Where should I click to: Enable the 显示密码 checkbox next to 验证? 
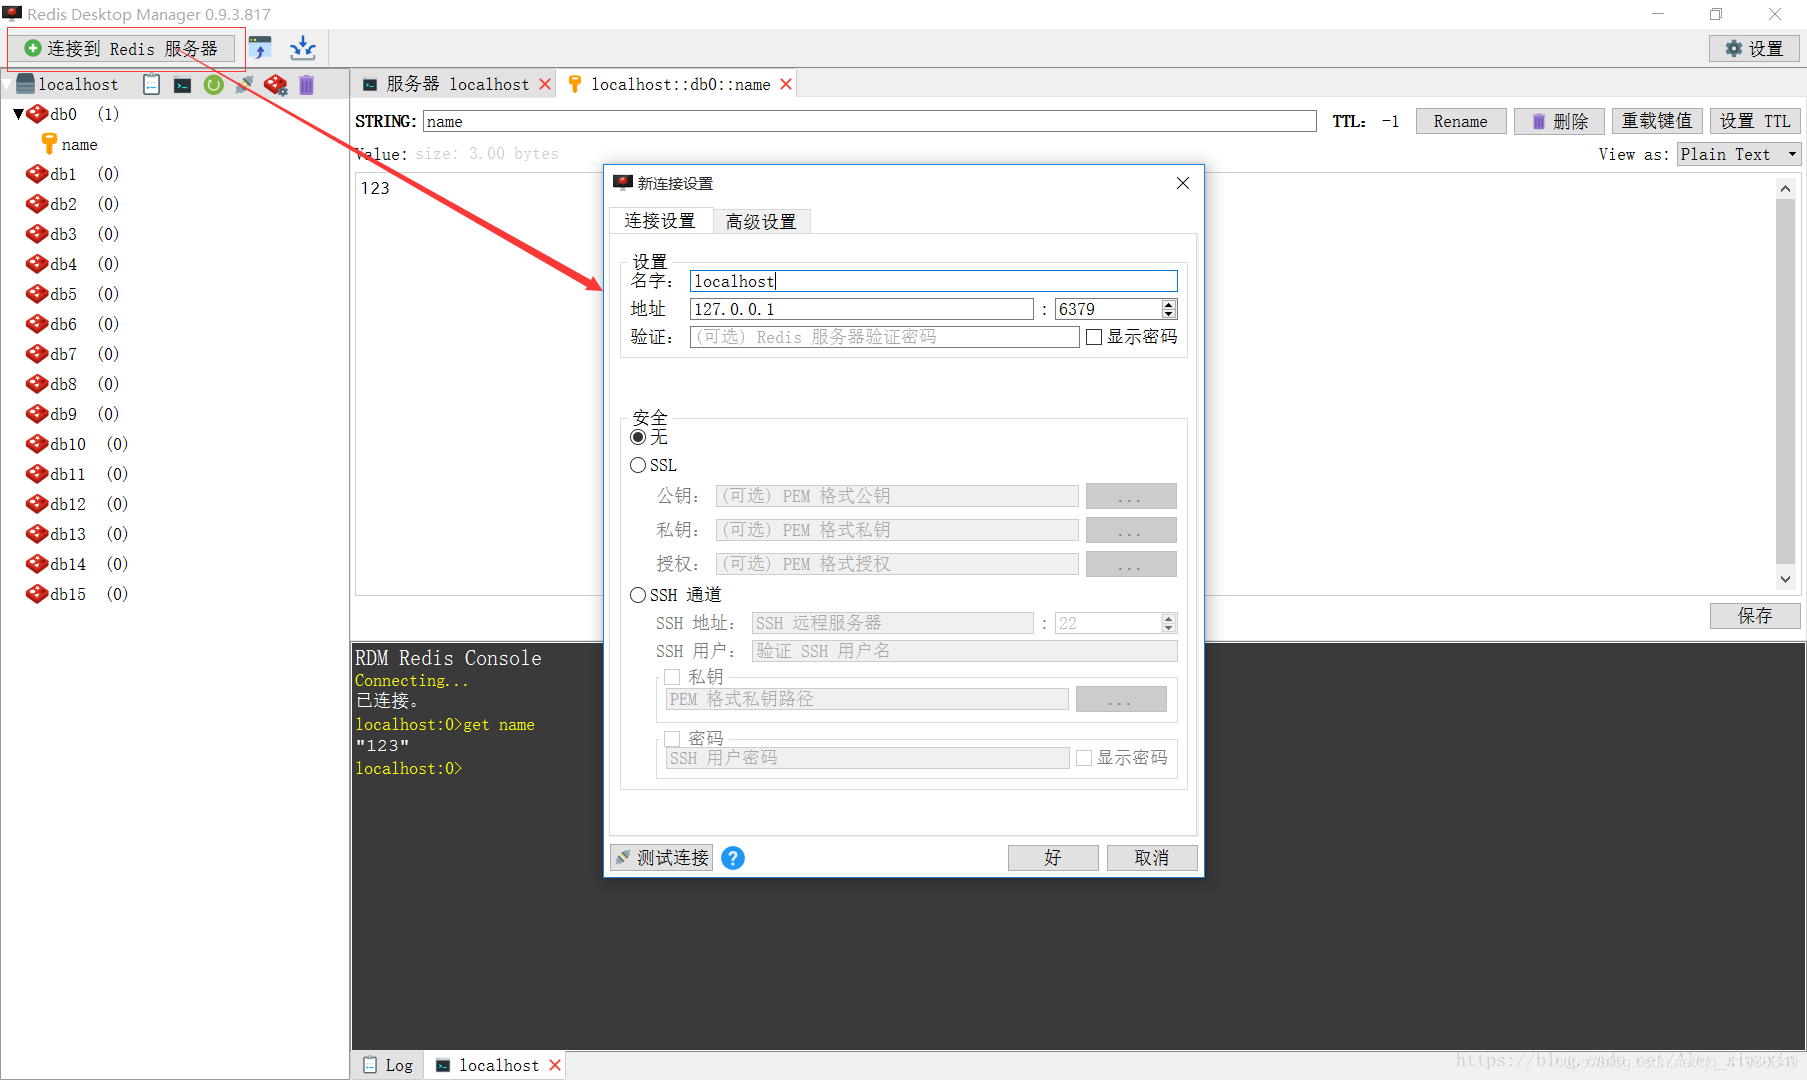[x=1093, y=337]
